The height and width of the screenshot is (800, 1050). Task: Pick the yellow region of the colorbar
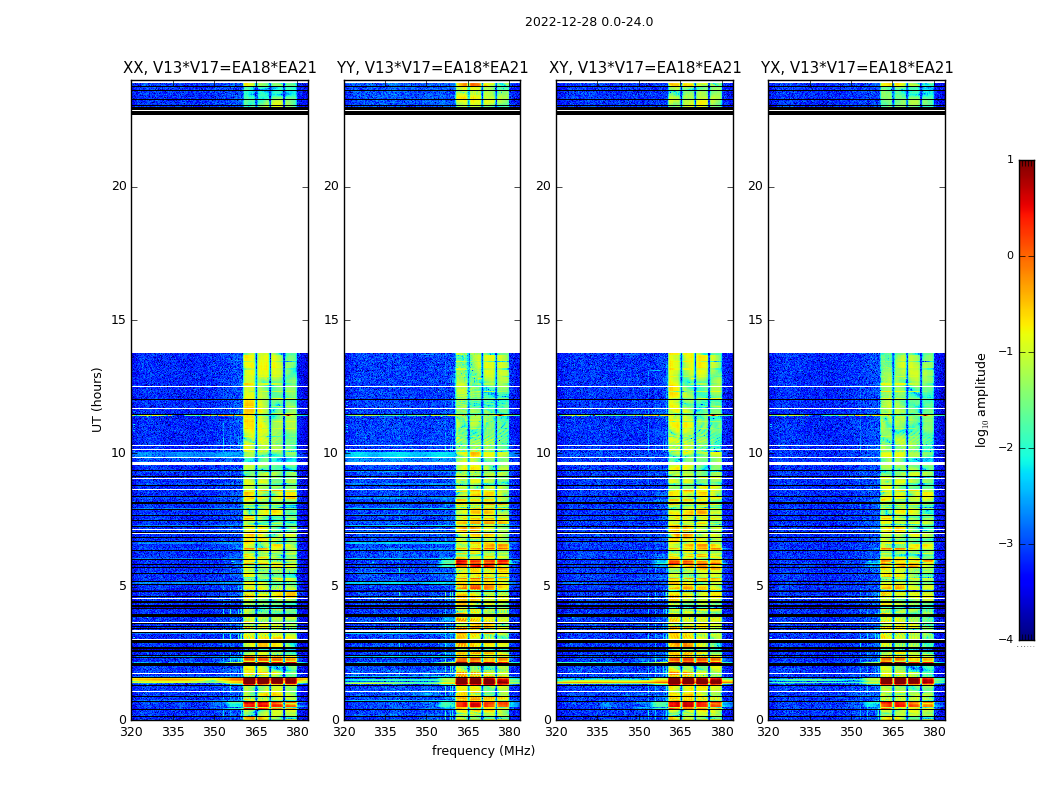coord(1026,330)
